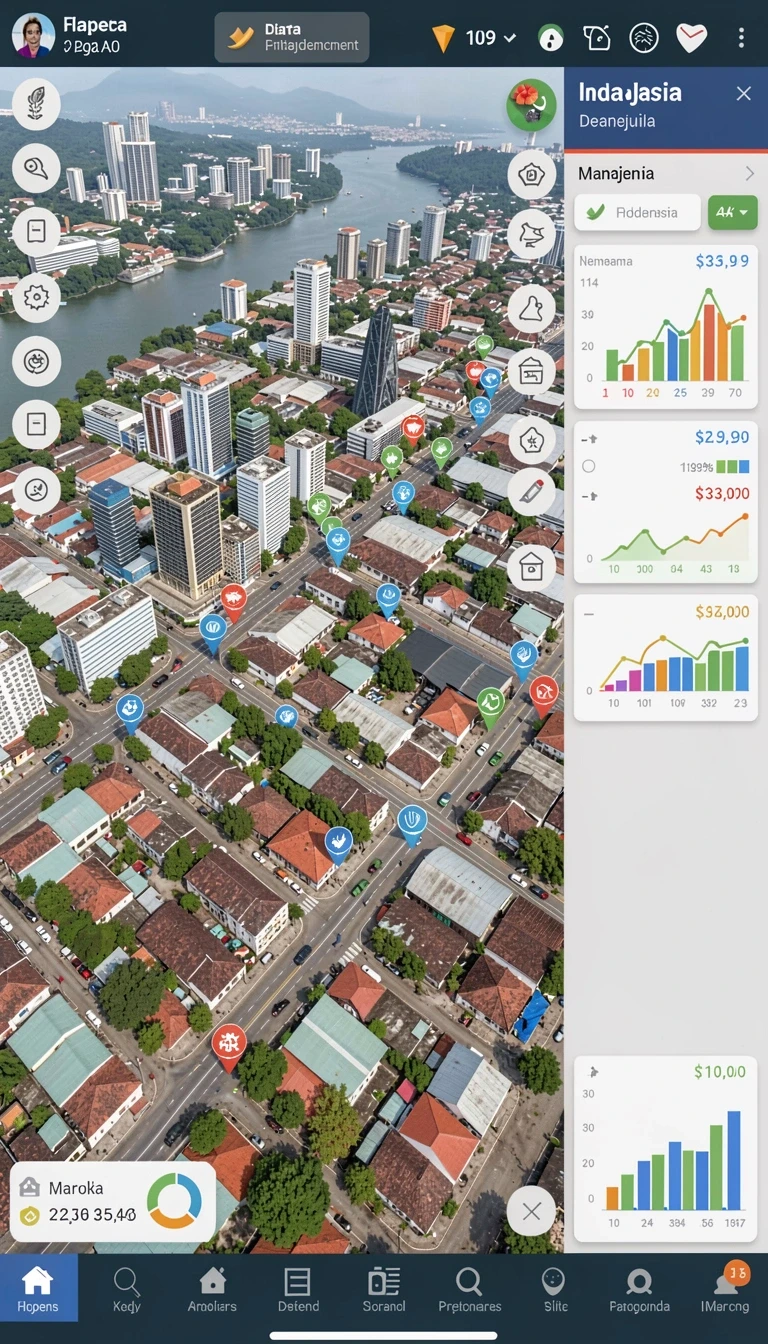This screenshot has height=1344, width=768.
Task: Open the Detend tab
Action: click(298, 1288)
